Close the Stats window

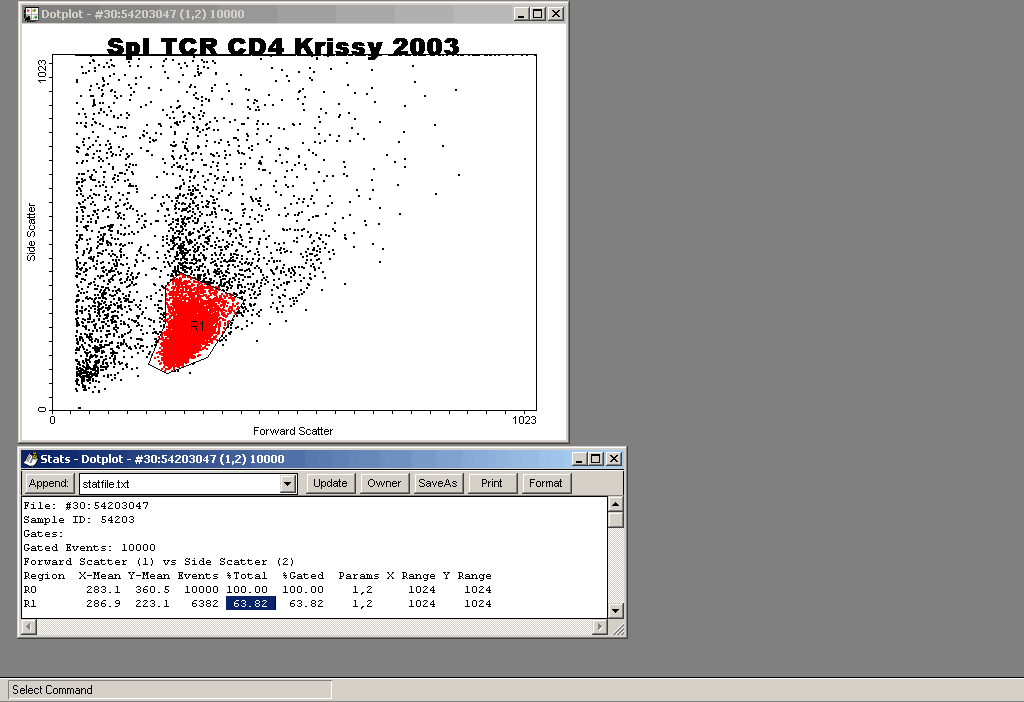pyautogui.click(x=613, y=459)
